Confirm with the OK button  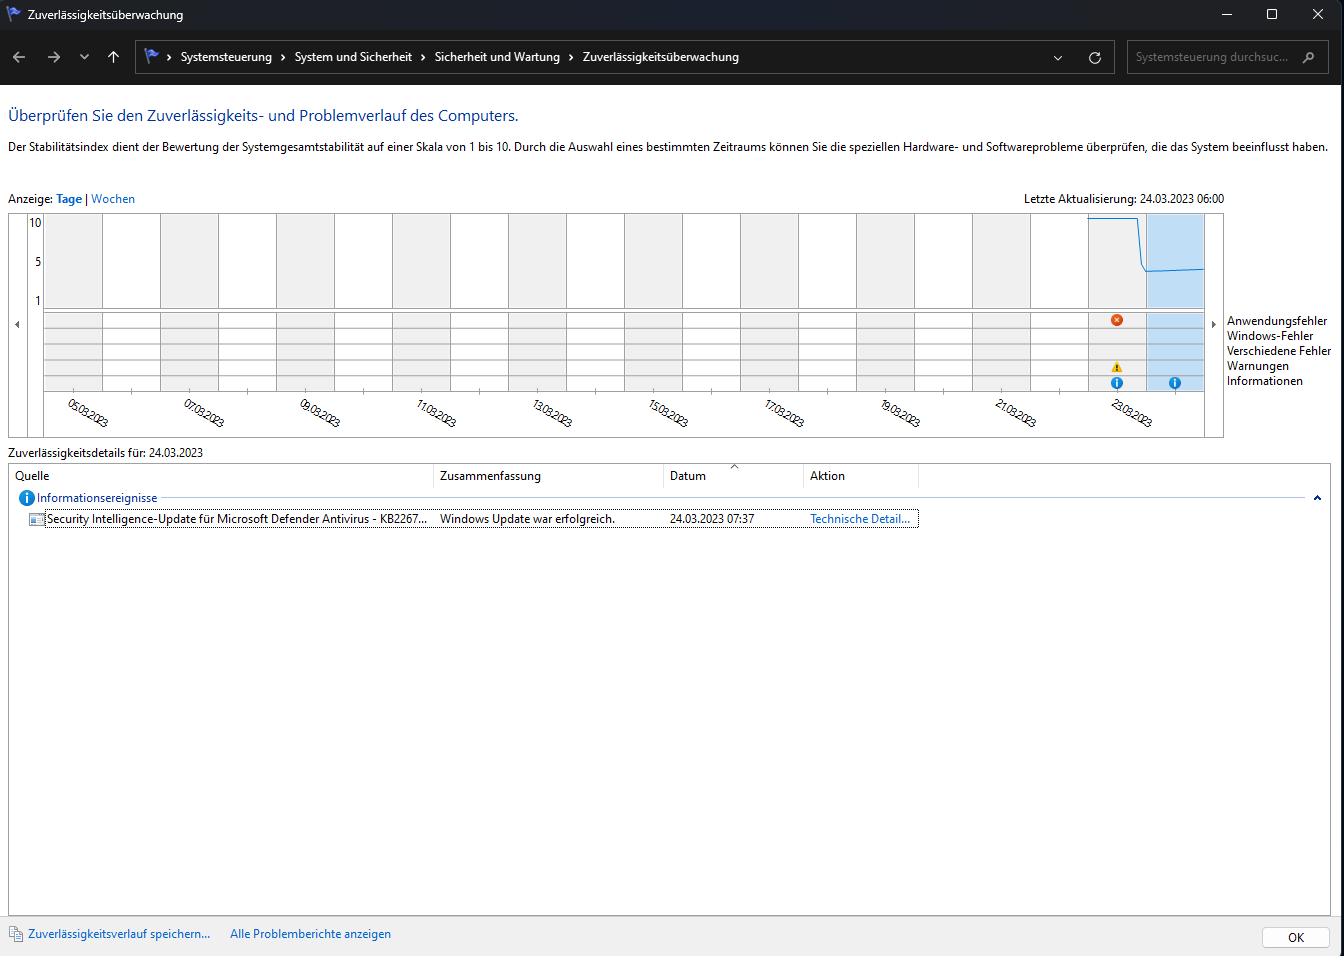[1295, 937]
